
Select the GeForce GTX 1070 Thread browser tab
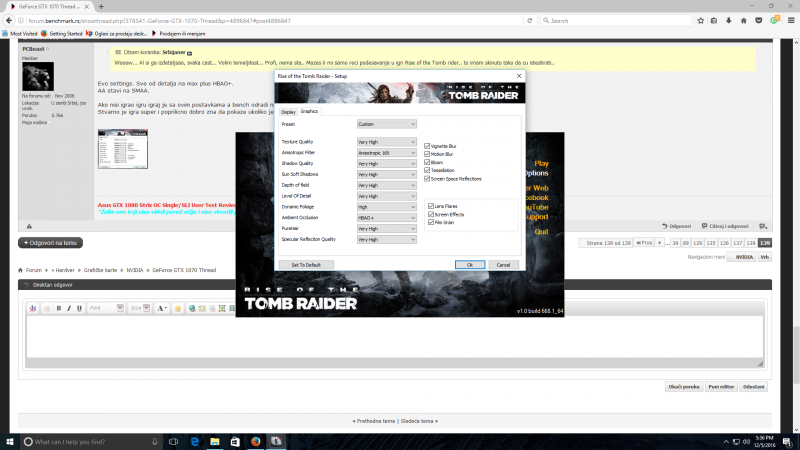point(48,7)
